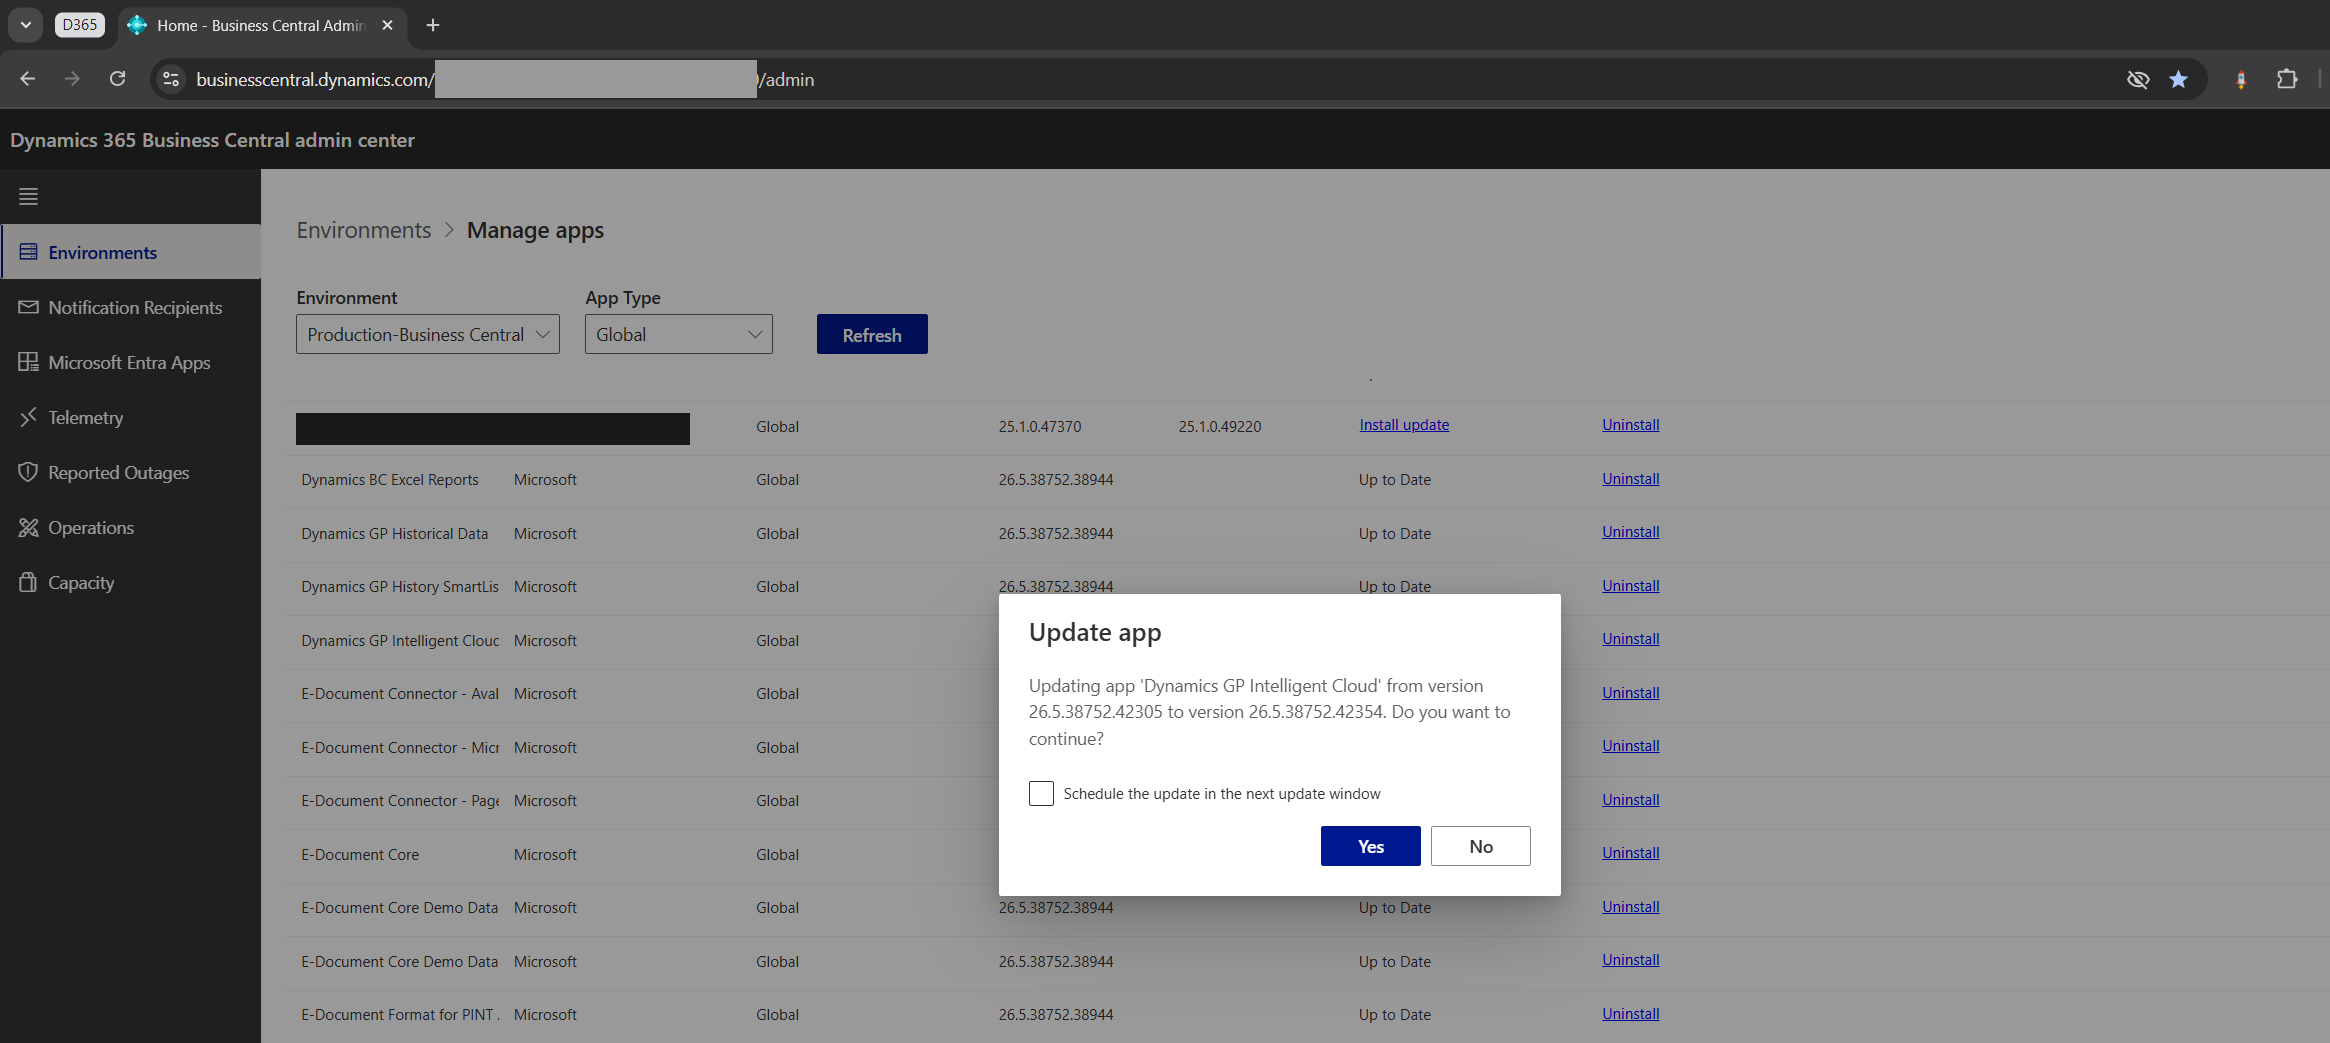This screenshot has height=1043, width=2330.
Task: Click the version 25.1.0.49220 cell
Action: point(1220,426)
